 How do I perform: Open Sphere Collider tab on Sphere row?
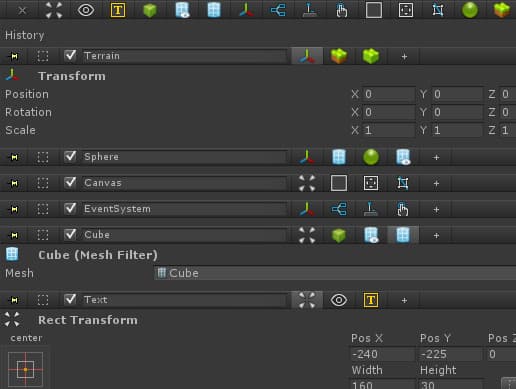[x=371, y=157]
